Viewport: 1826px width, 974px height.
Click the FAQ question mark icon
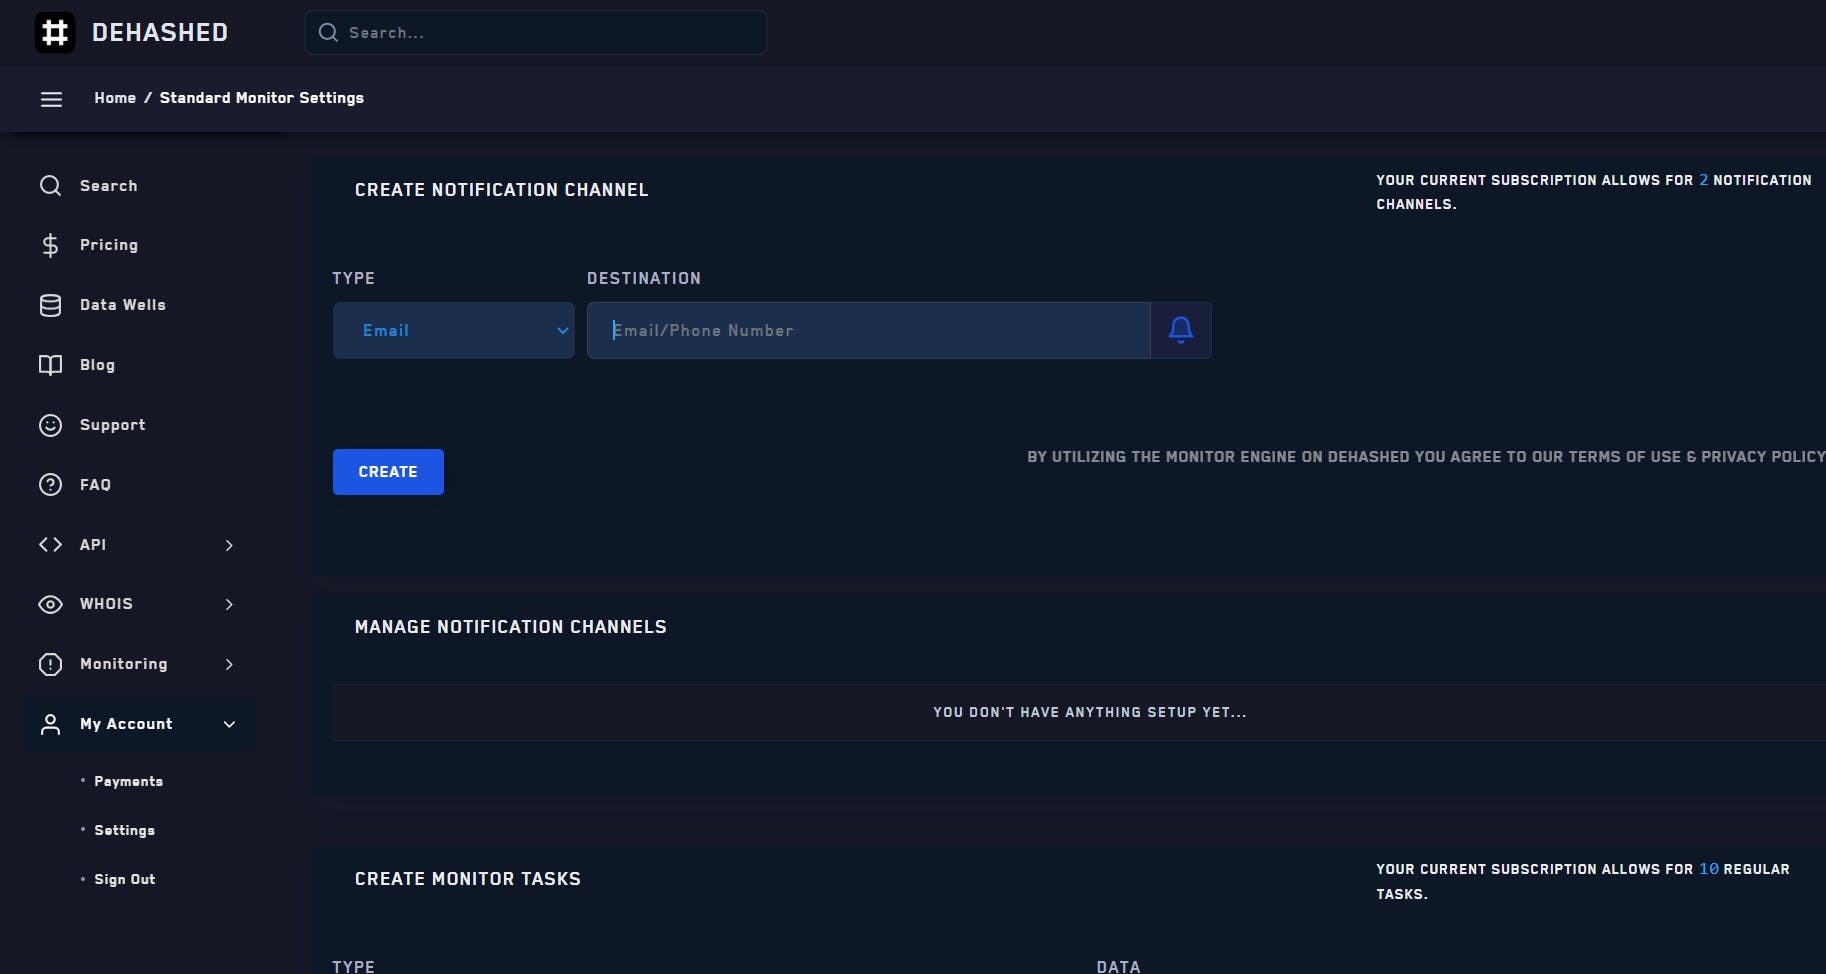click(50, 485)
